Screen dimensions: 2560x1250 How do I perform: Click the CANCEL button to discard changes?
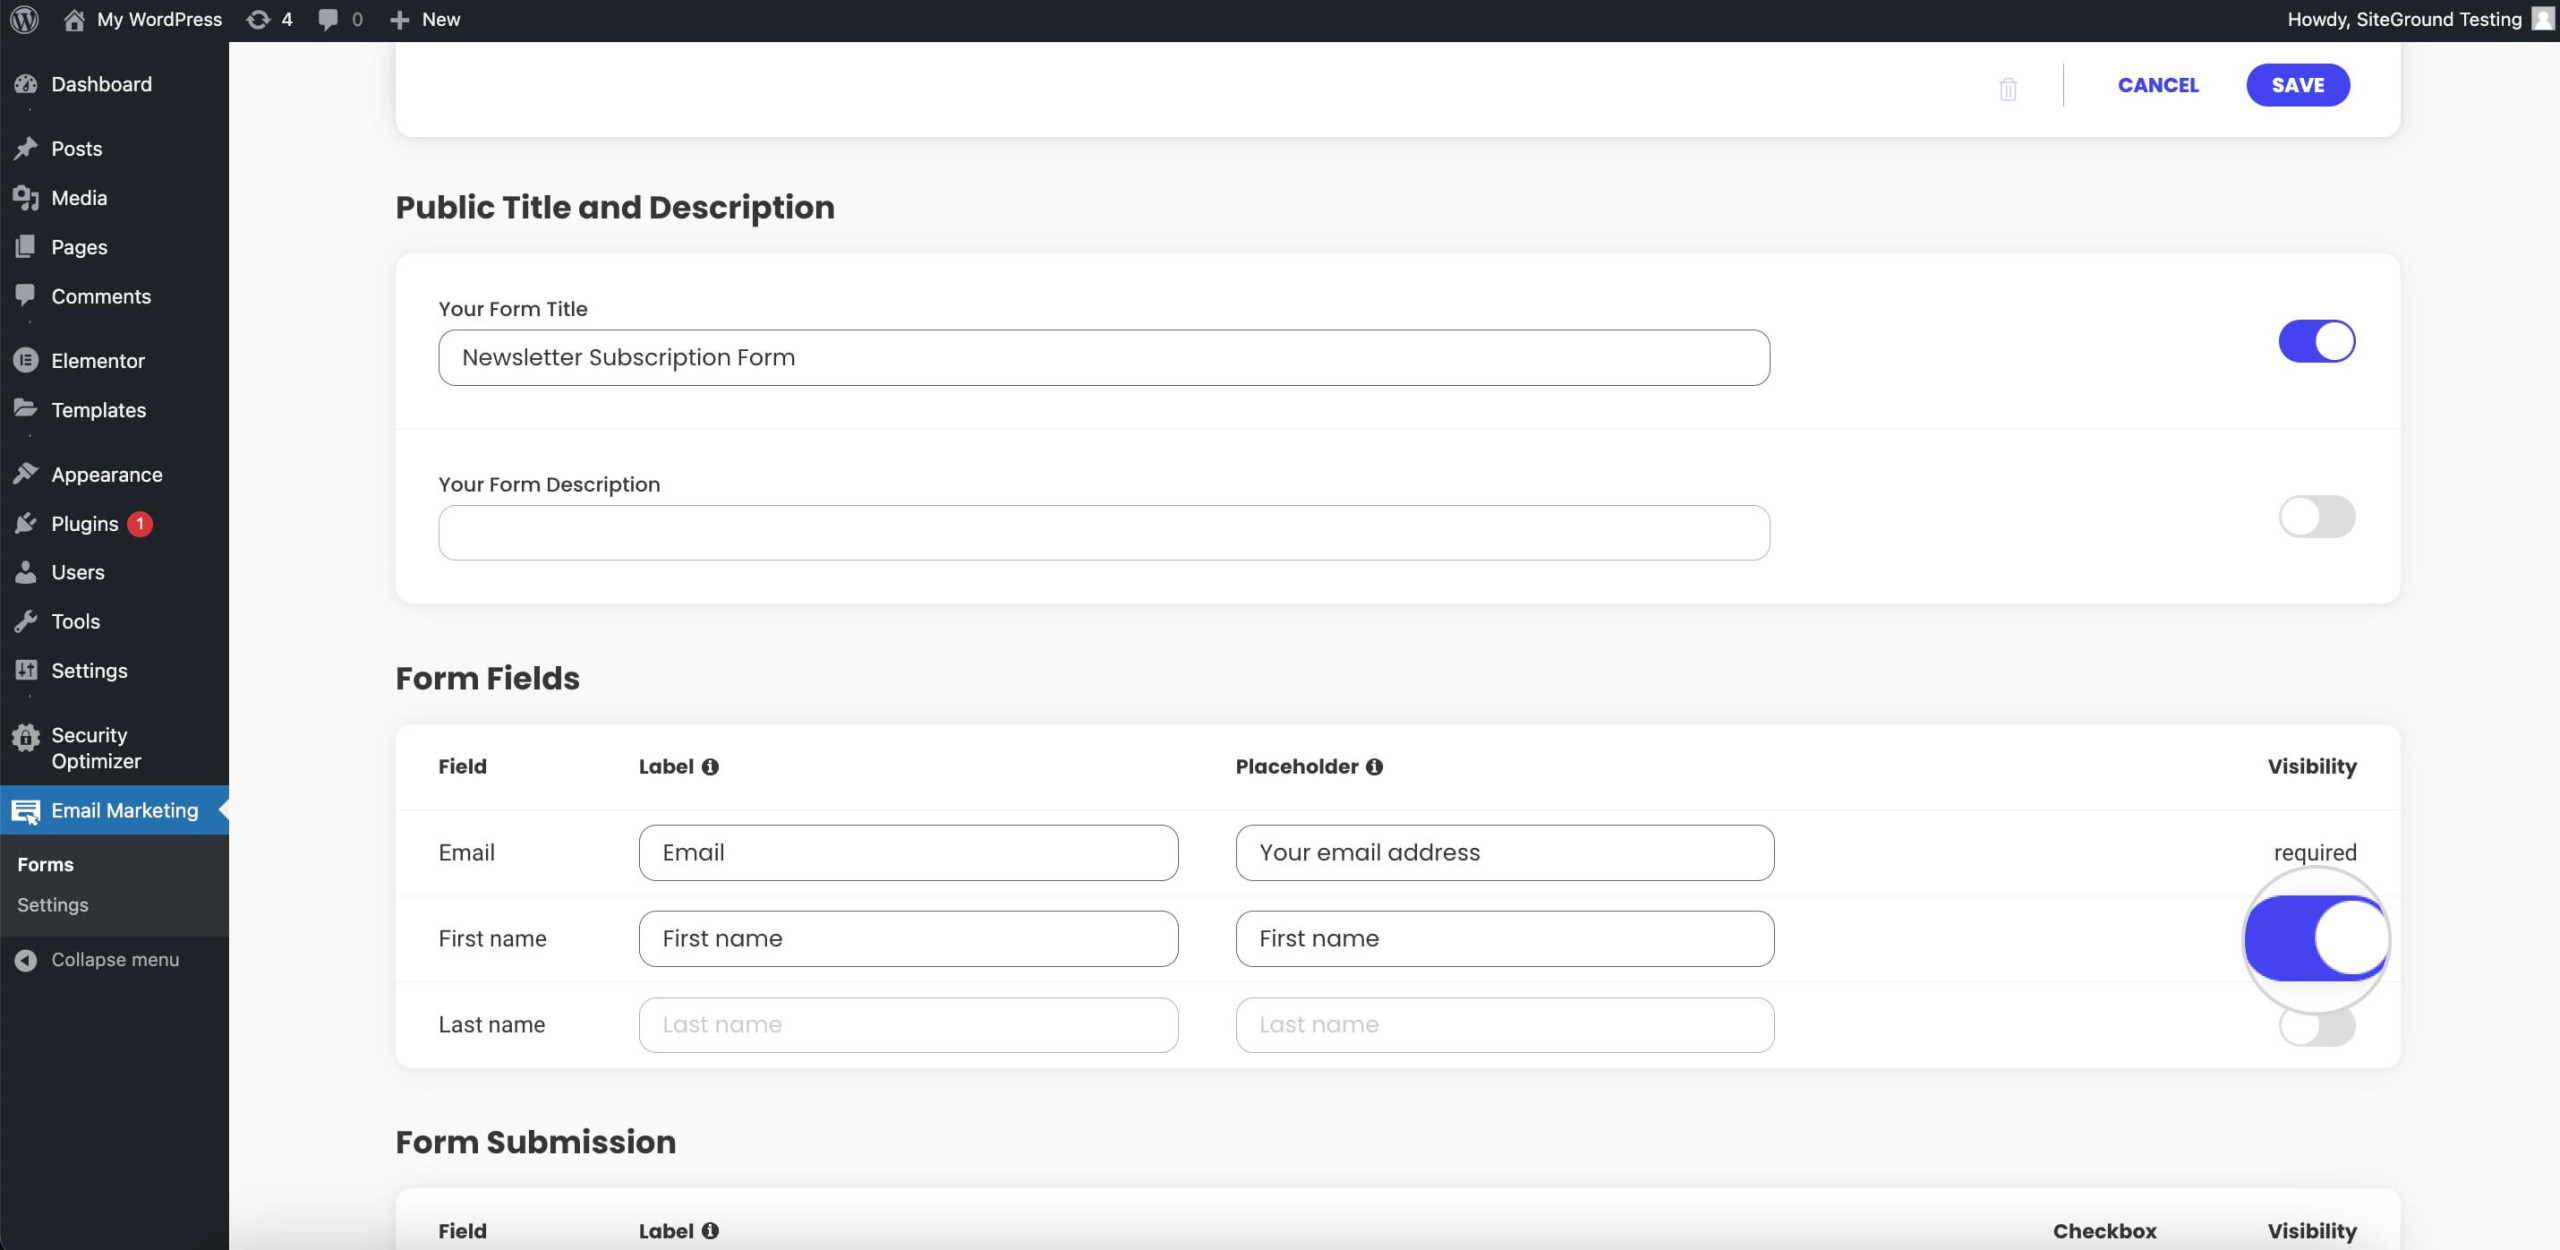(x=2158, y=85)
